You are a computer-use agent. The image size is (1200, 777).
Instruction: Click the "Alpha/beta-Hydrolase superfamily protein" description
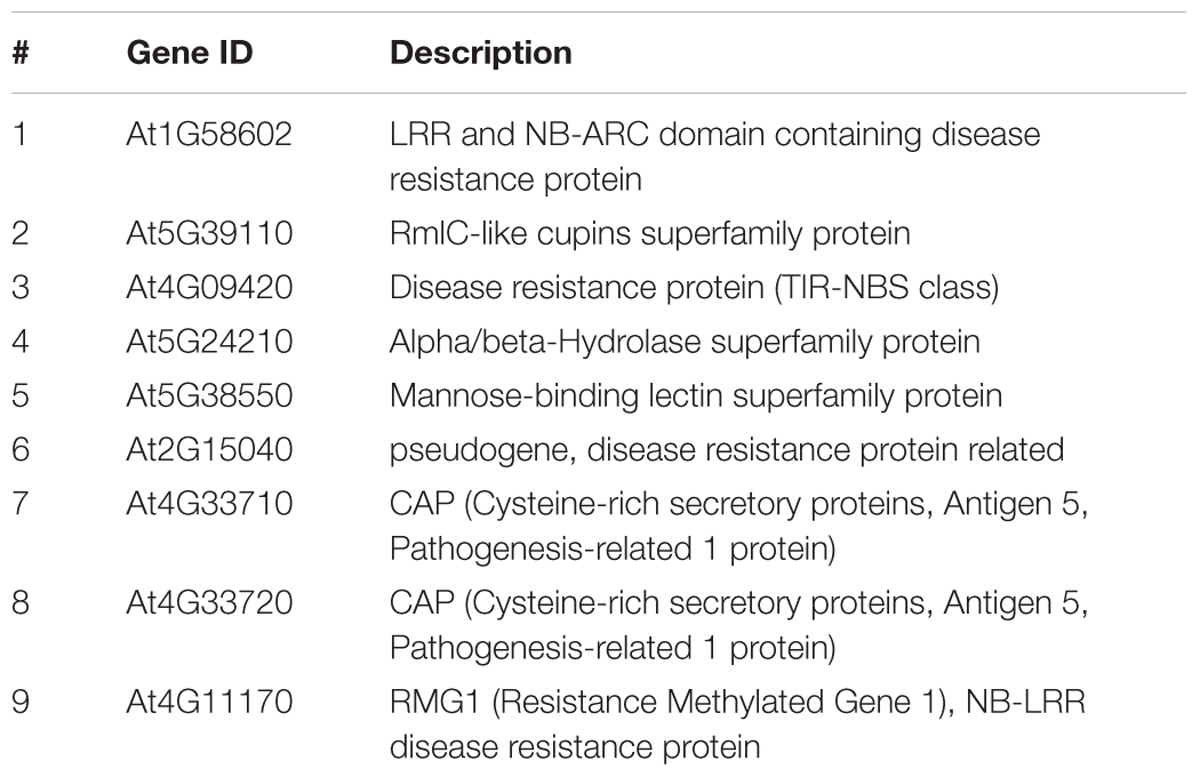[x=684, y=342]
